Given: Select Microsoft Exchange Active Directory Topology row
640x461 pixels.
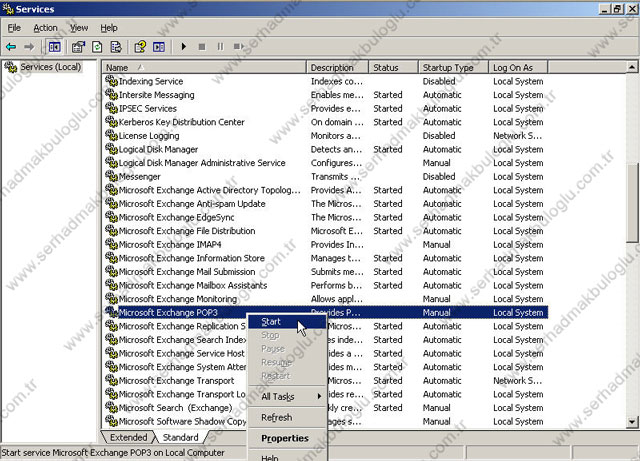Looking at the screenshot, I should [x=324, y=190].
